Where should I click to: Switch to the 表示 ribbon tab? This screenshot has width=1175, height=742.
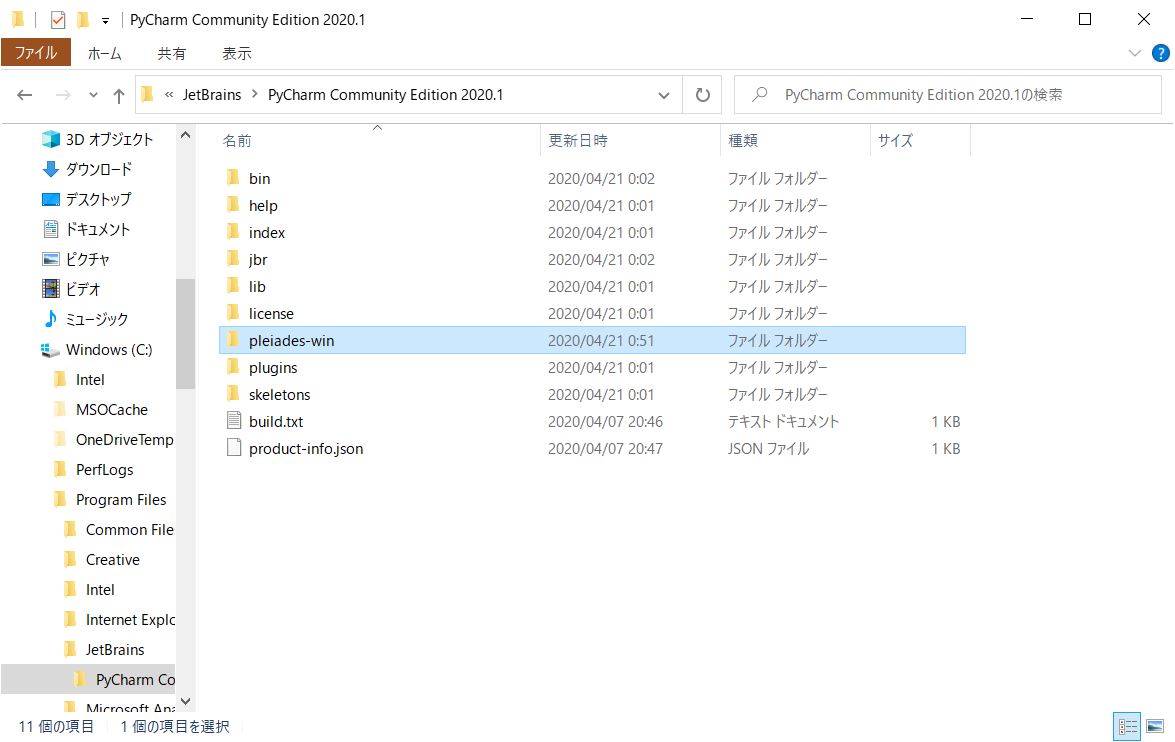click(x=237, y=53)
